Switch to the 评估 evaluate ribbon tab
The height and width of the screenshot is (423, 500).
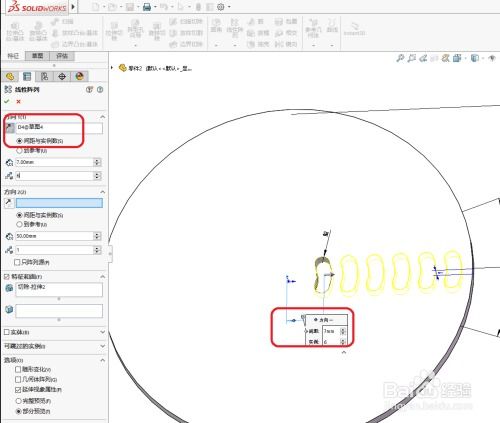pos(62,56)
